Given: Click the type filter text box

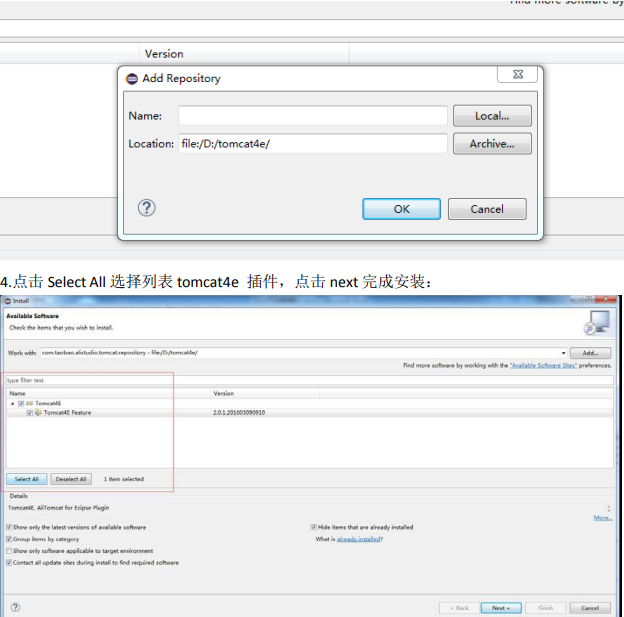Looking at the screenshot, I should (309, 380).
